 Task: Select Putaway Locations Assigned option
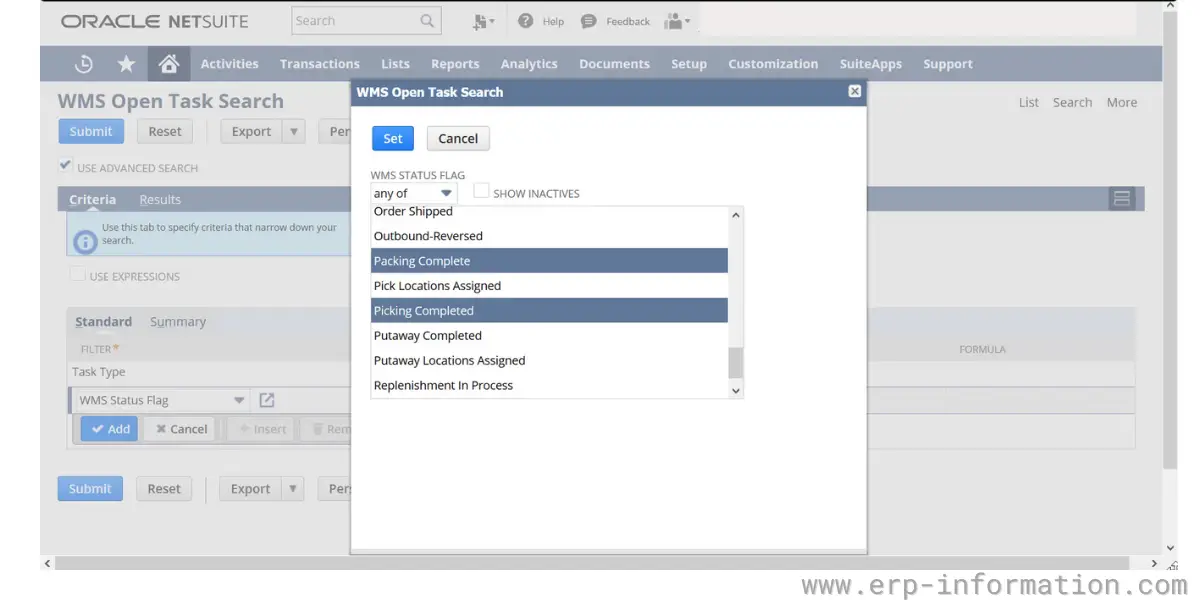(549, 361)
